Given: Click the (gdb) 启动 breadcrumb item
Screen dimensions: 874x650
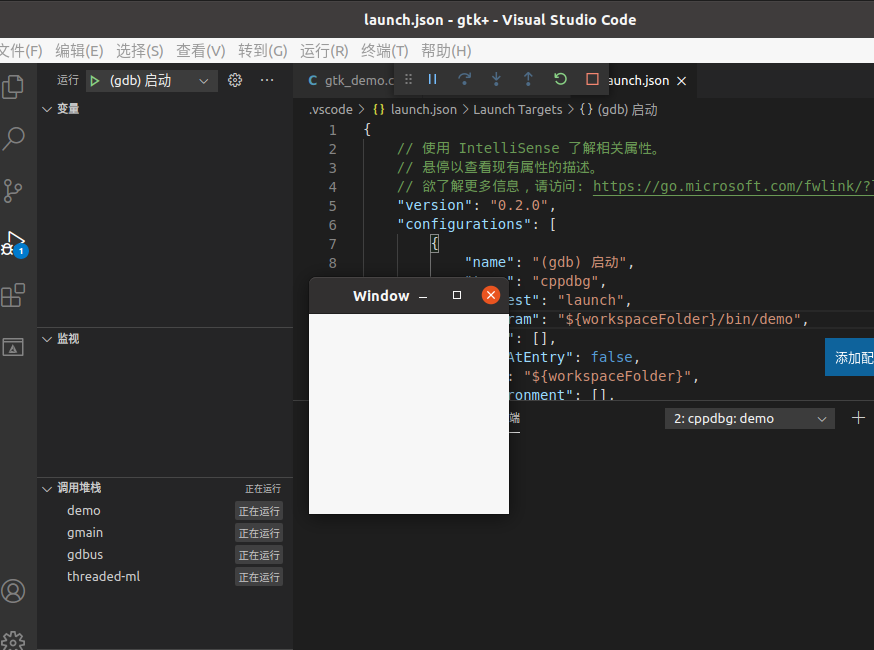Looking at the screenshot, I should point(619,110).
